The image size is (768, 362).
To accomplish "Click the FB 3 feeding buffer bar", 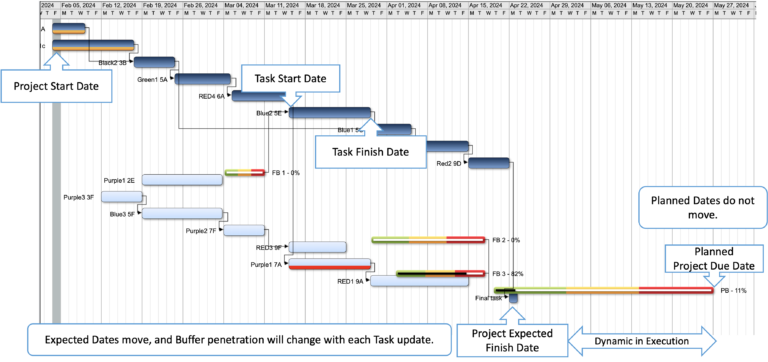I will (440, 273).
